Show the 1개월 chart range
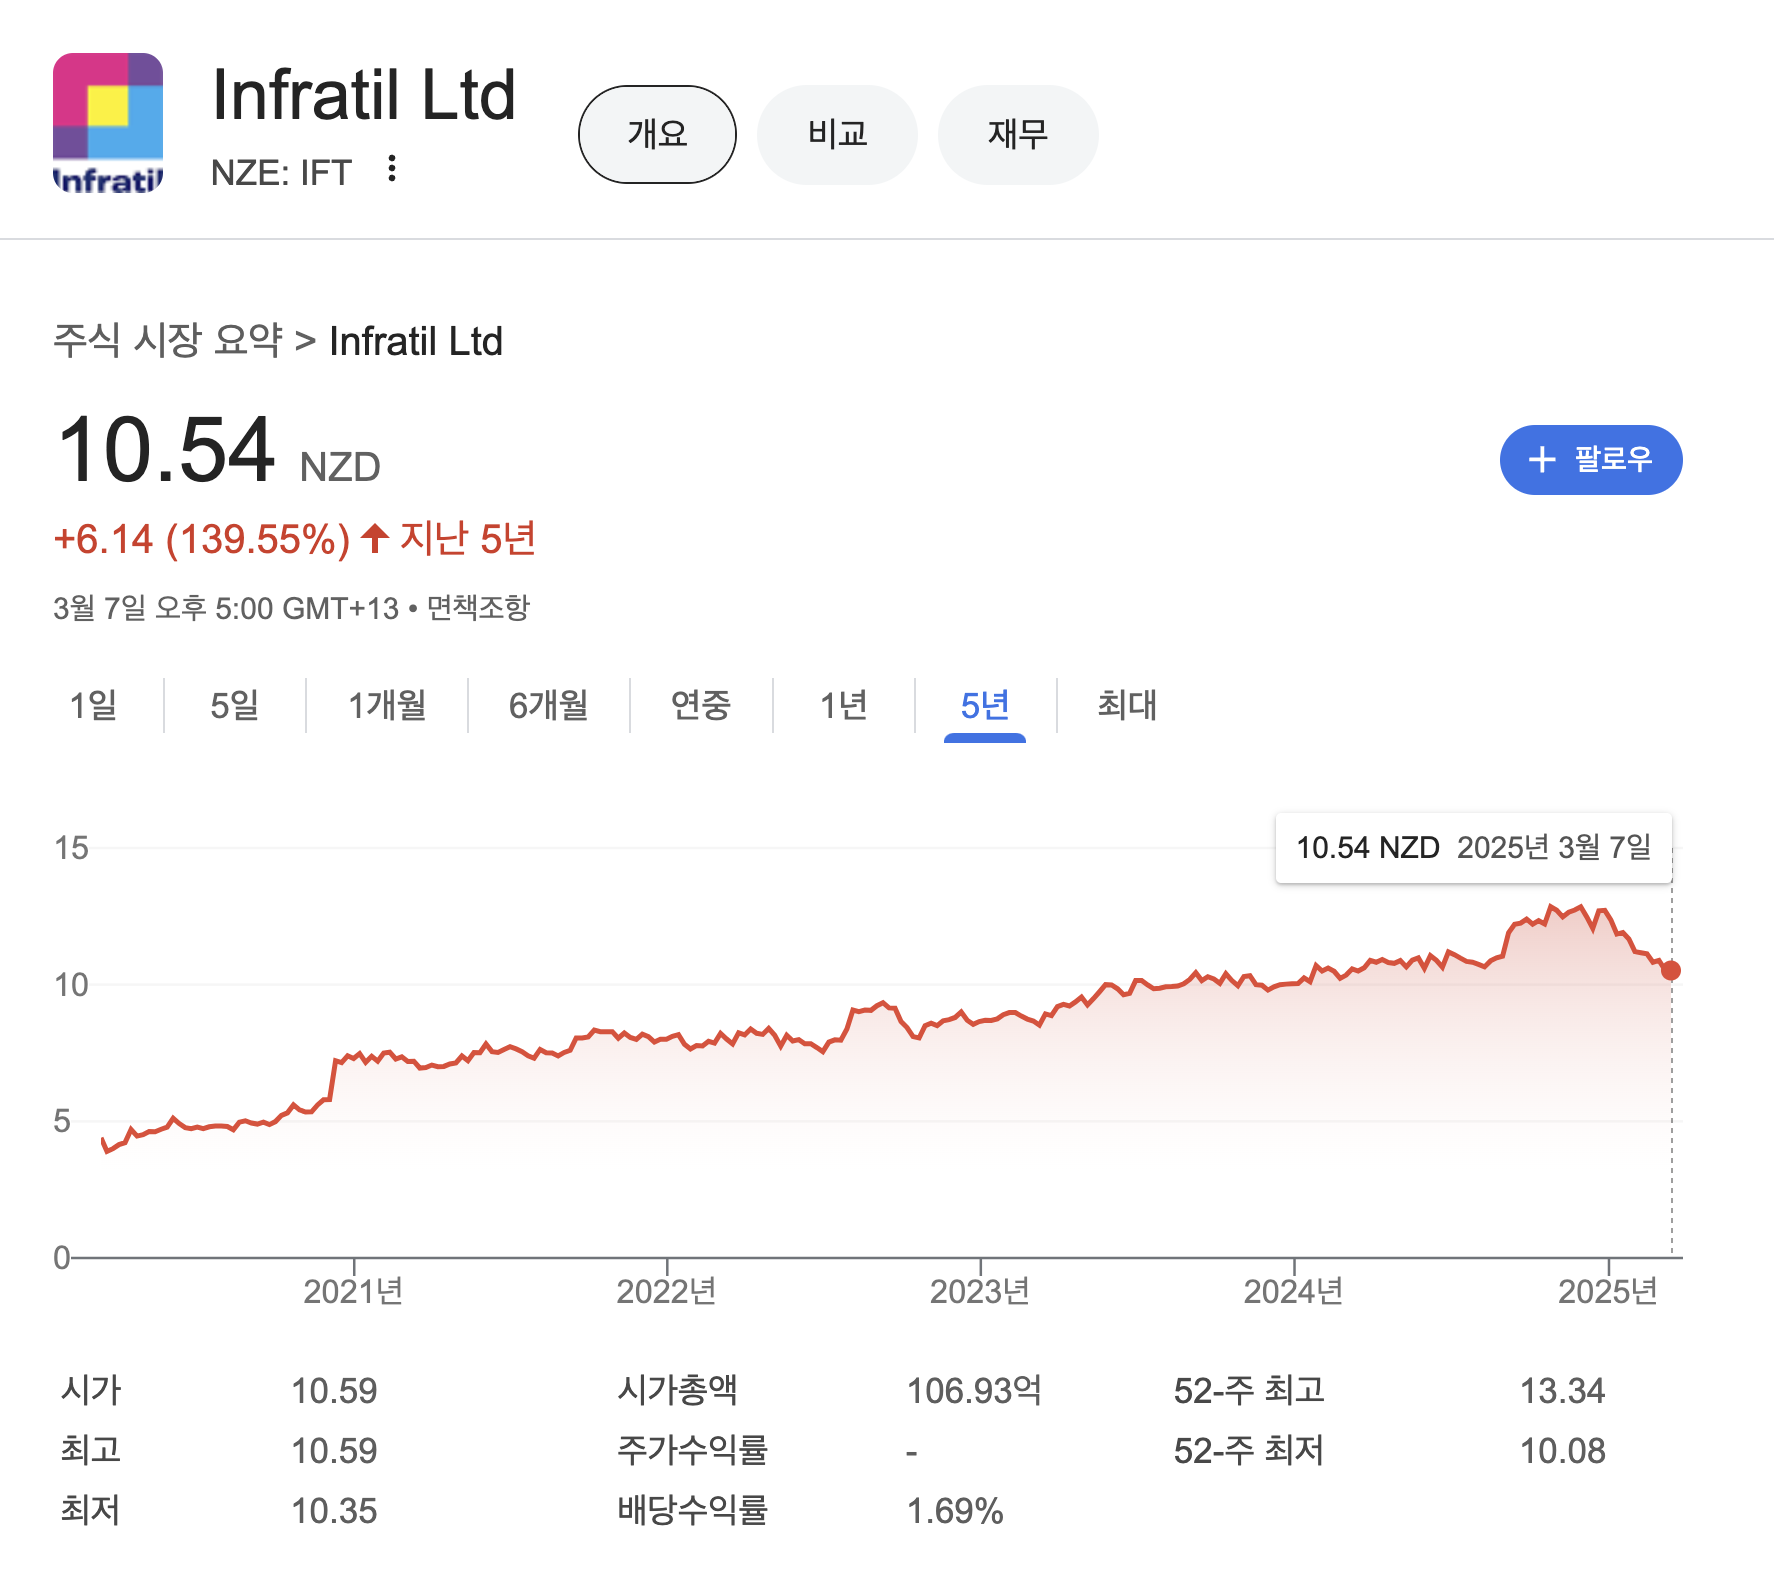This screenshot has width=1774, height=1572. coord(387,706)
